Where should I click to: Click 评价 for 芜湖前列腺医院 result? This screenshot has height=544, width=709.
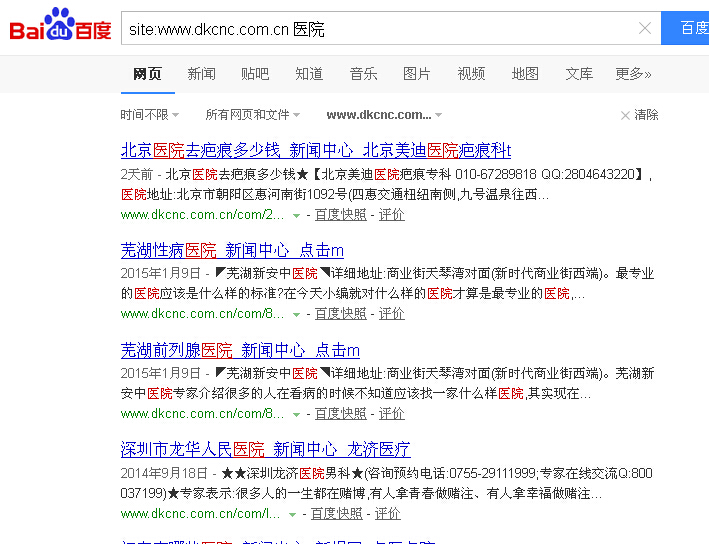pyautogui.click(x=392, y=413)
